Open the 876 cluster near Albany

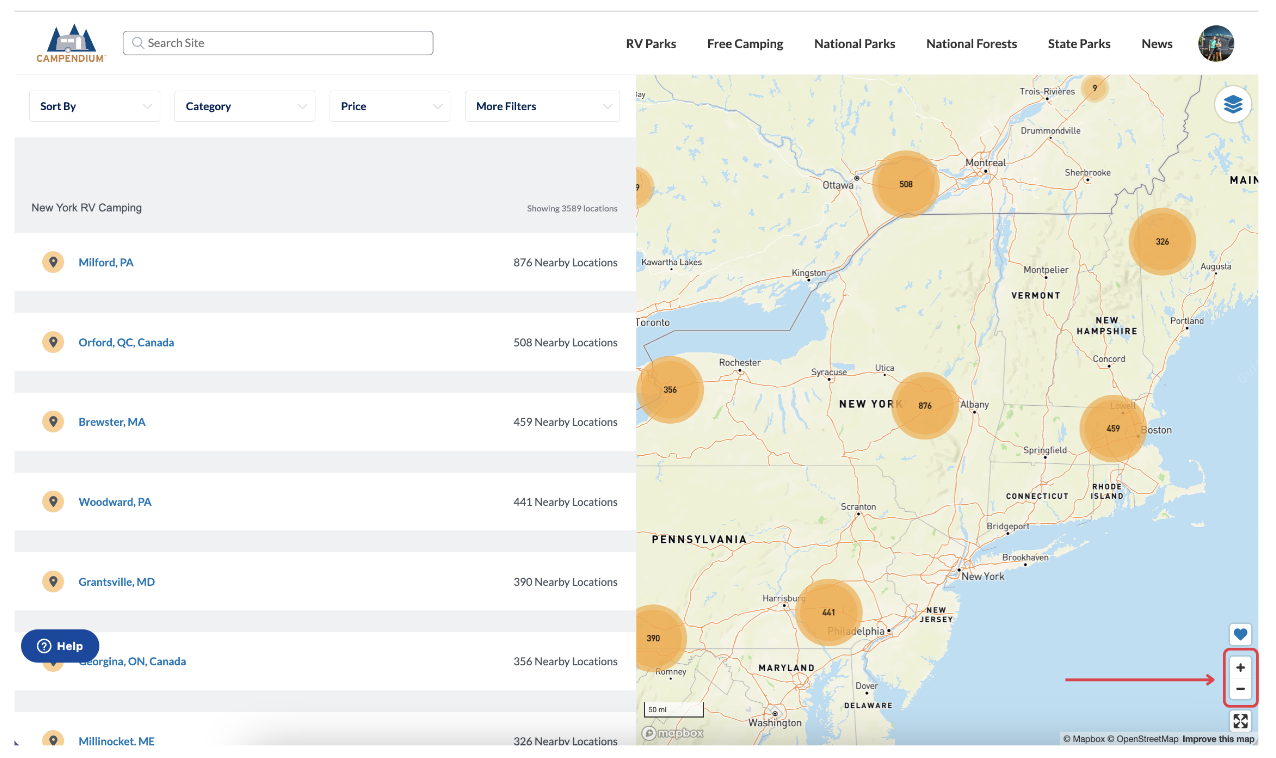click(x=925, y=406)
